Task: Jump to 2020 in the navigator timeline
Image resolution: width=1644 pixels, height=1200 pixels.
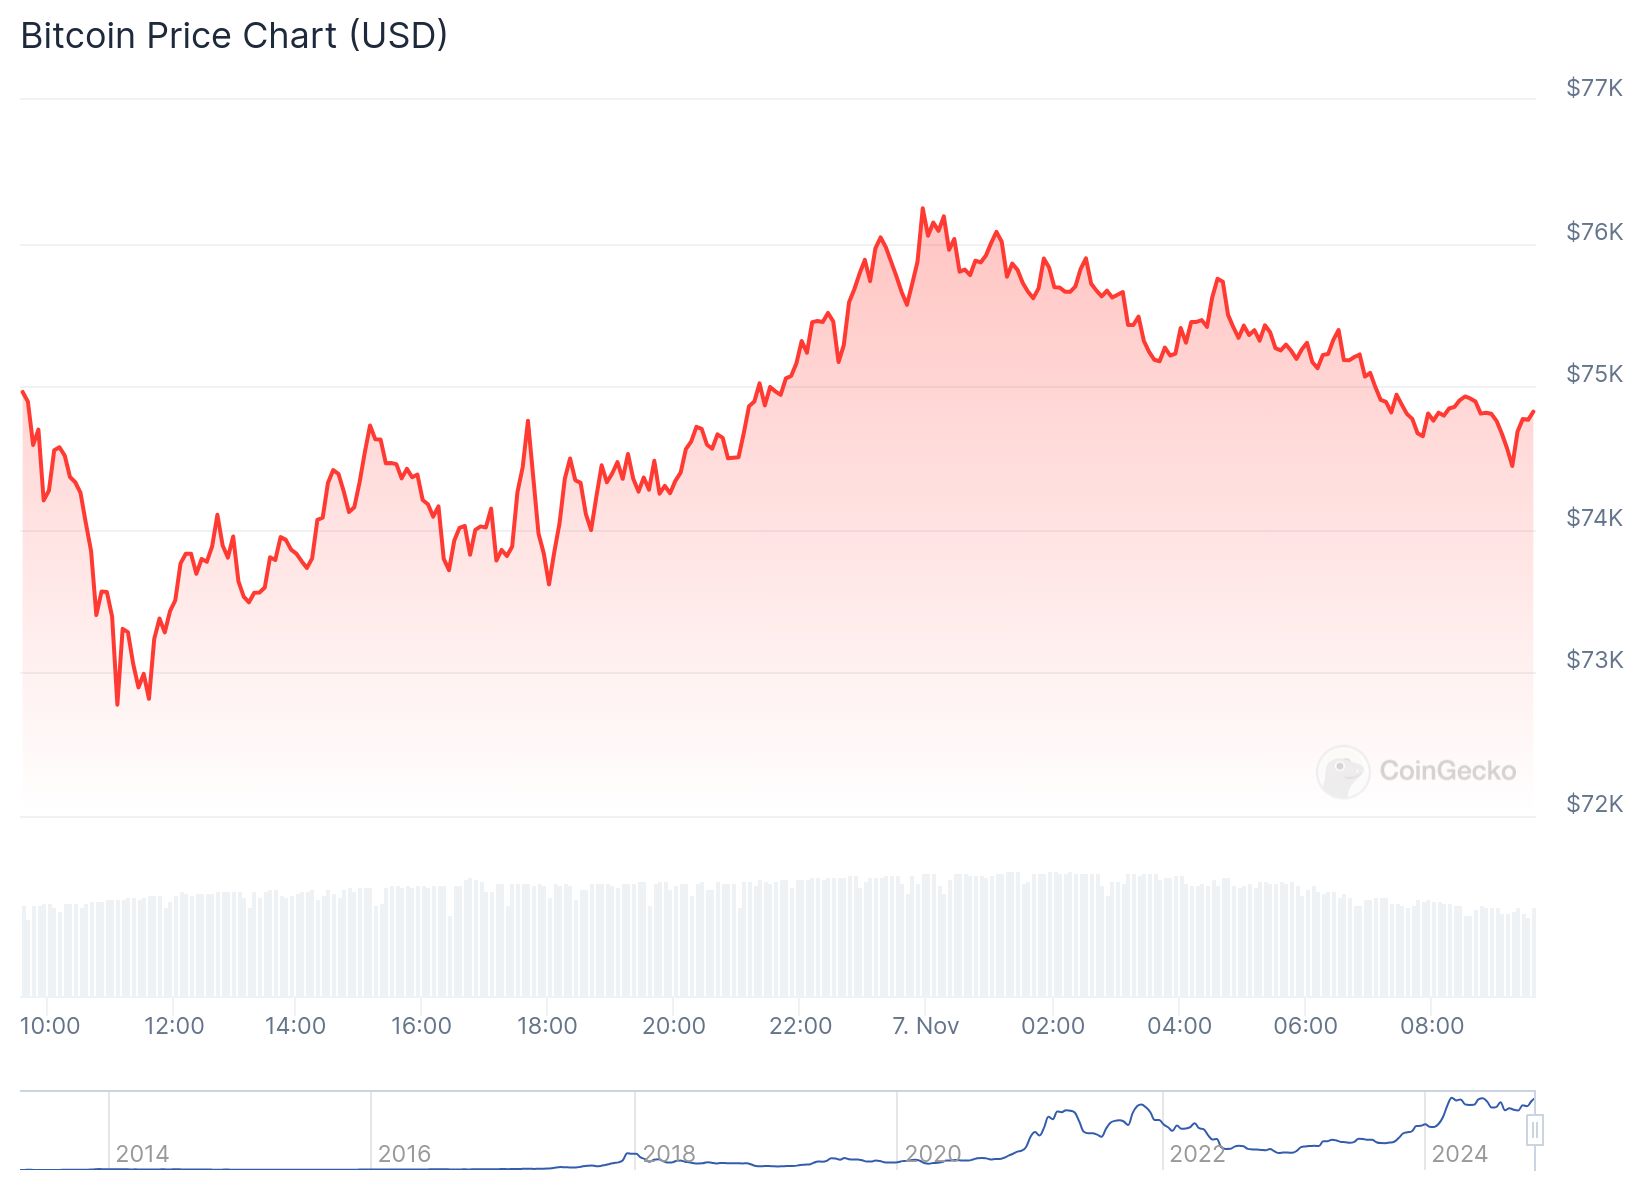Action: 932,1154
